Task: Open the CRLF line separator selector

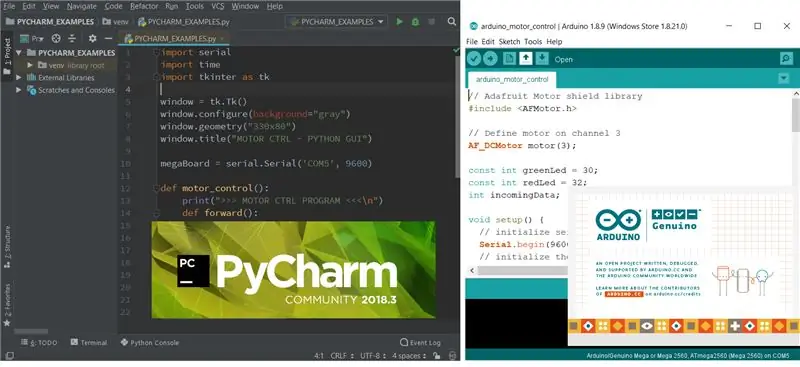Action: (x=342, y=355)
